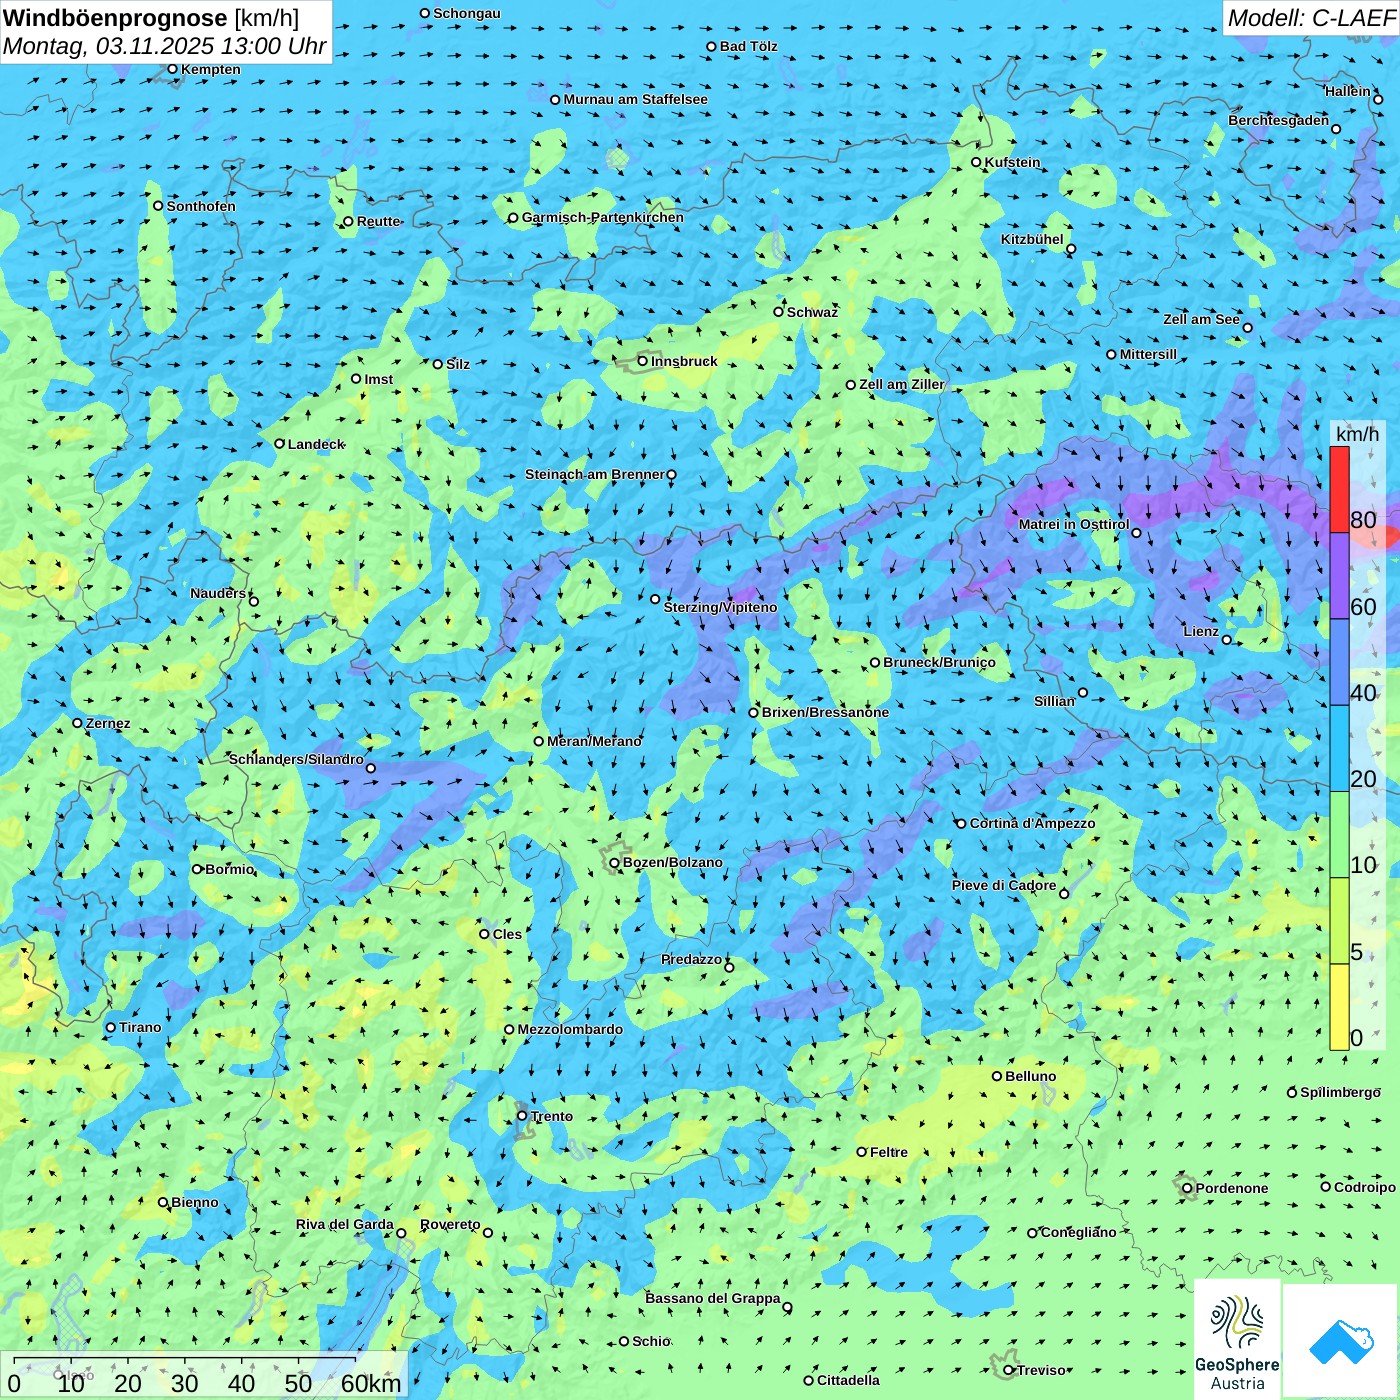The width and height of the screenshot is (1400, 1400).
Task: Click the "km/h" legend header
Action: (1357, 434)
